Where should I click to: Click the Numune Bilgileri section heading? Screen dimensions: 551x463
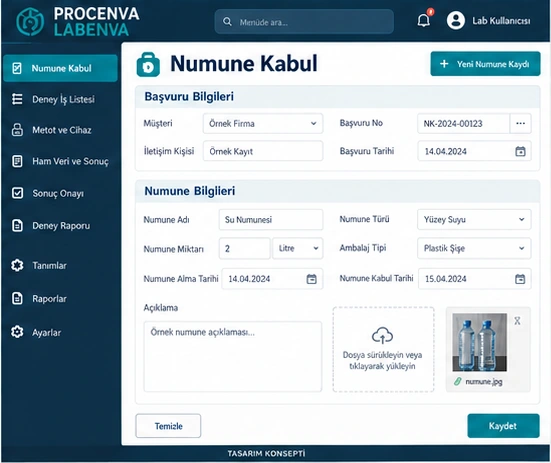point(190,191)
